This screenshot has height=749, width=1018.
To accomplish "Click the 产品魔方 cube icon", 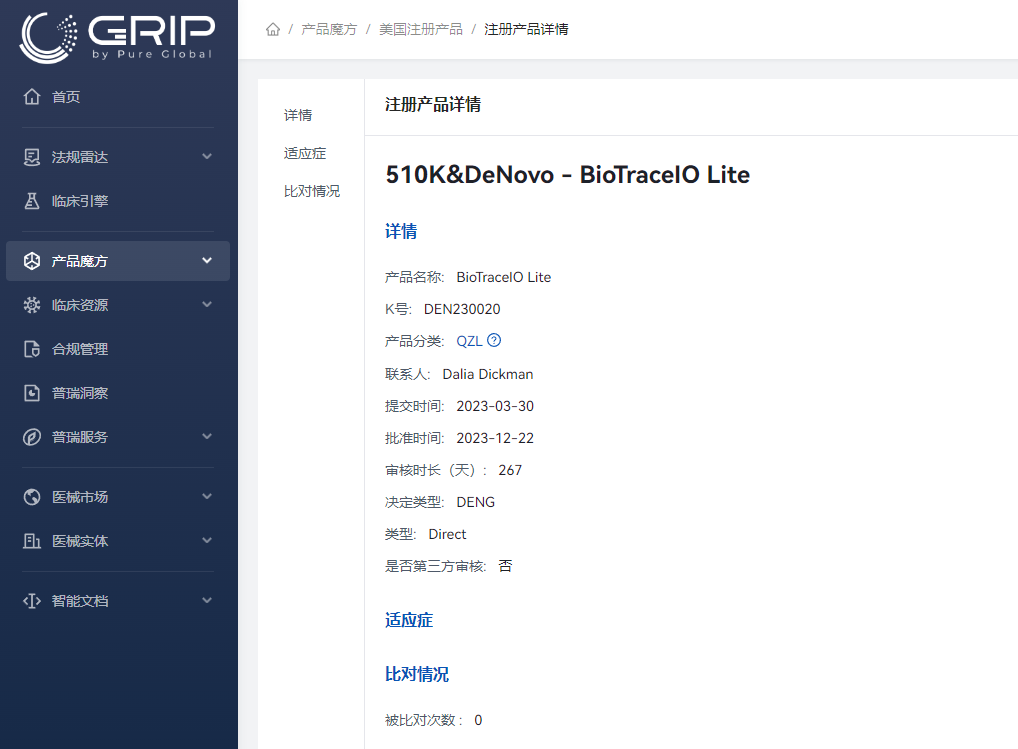I will tap(32, 261).
